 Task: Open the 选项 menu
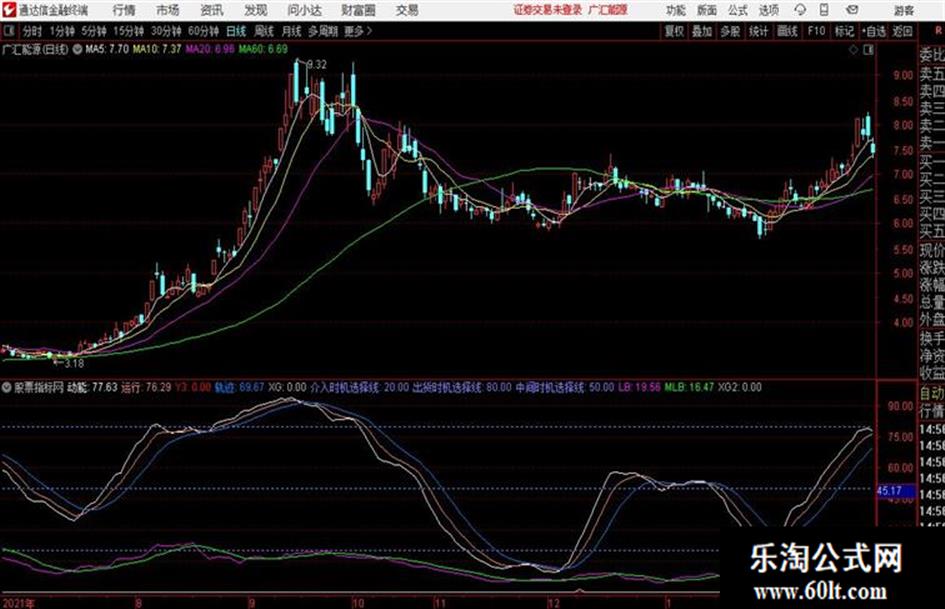pyautogui.click(x=768, y=10)
